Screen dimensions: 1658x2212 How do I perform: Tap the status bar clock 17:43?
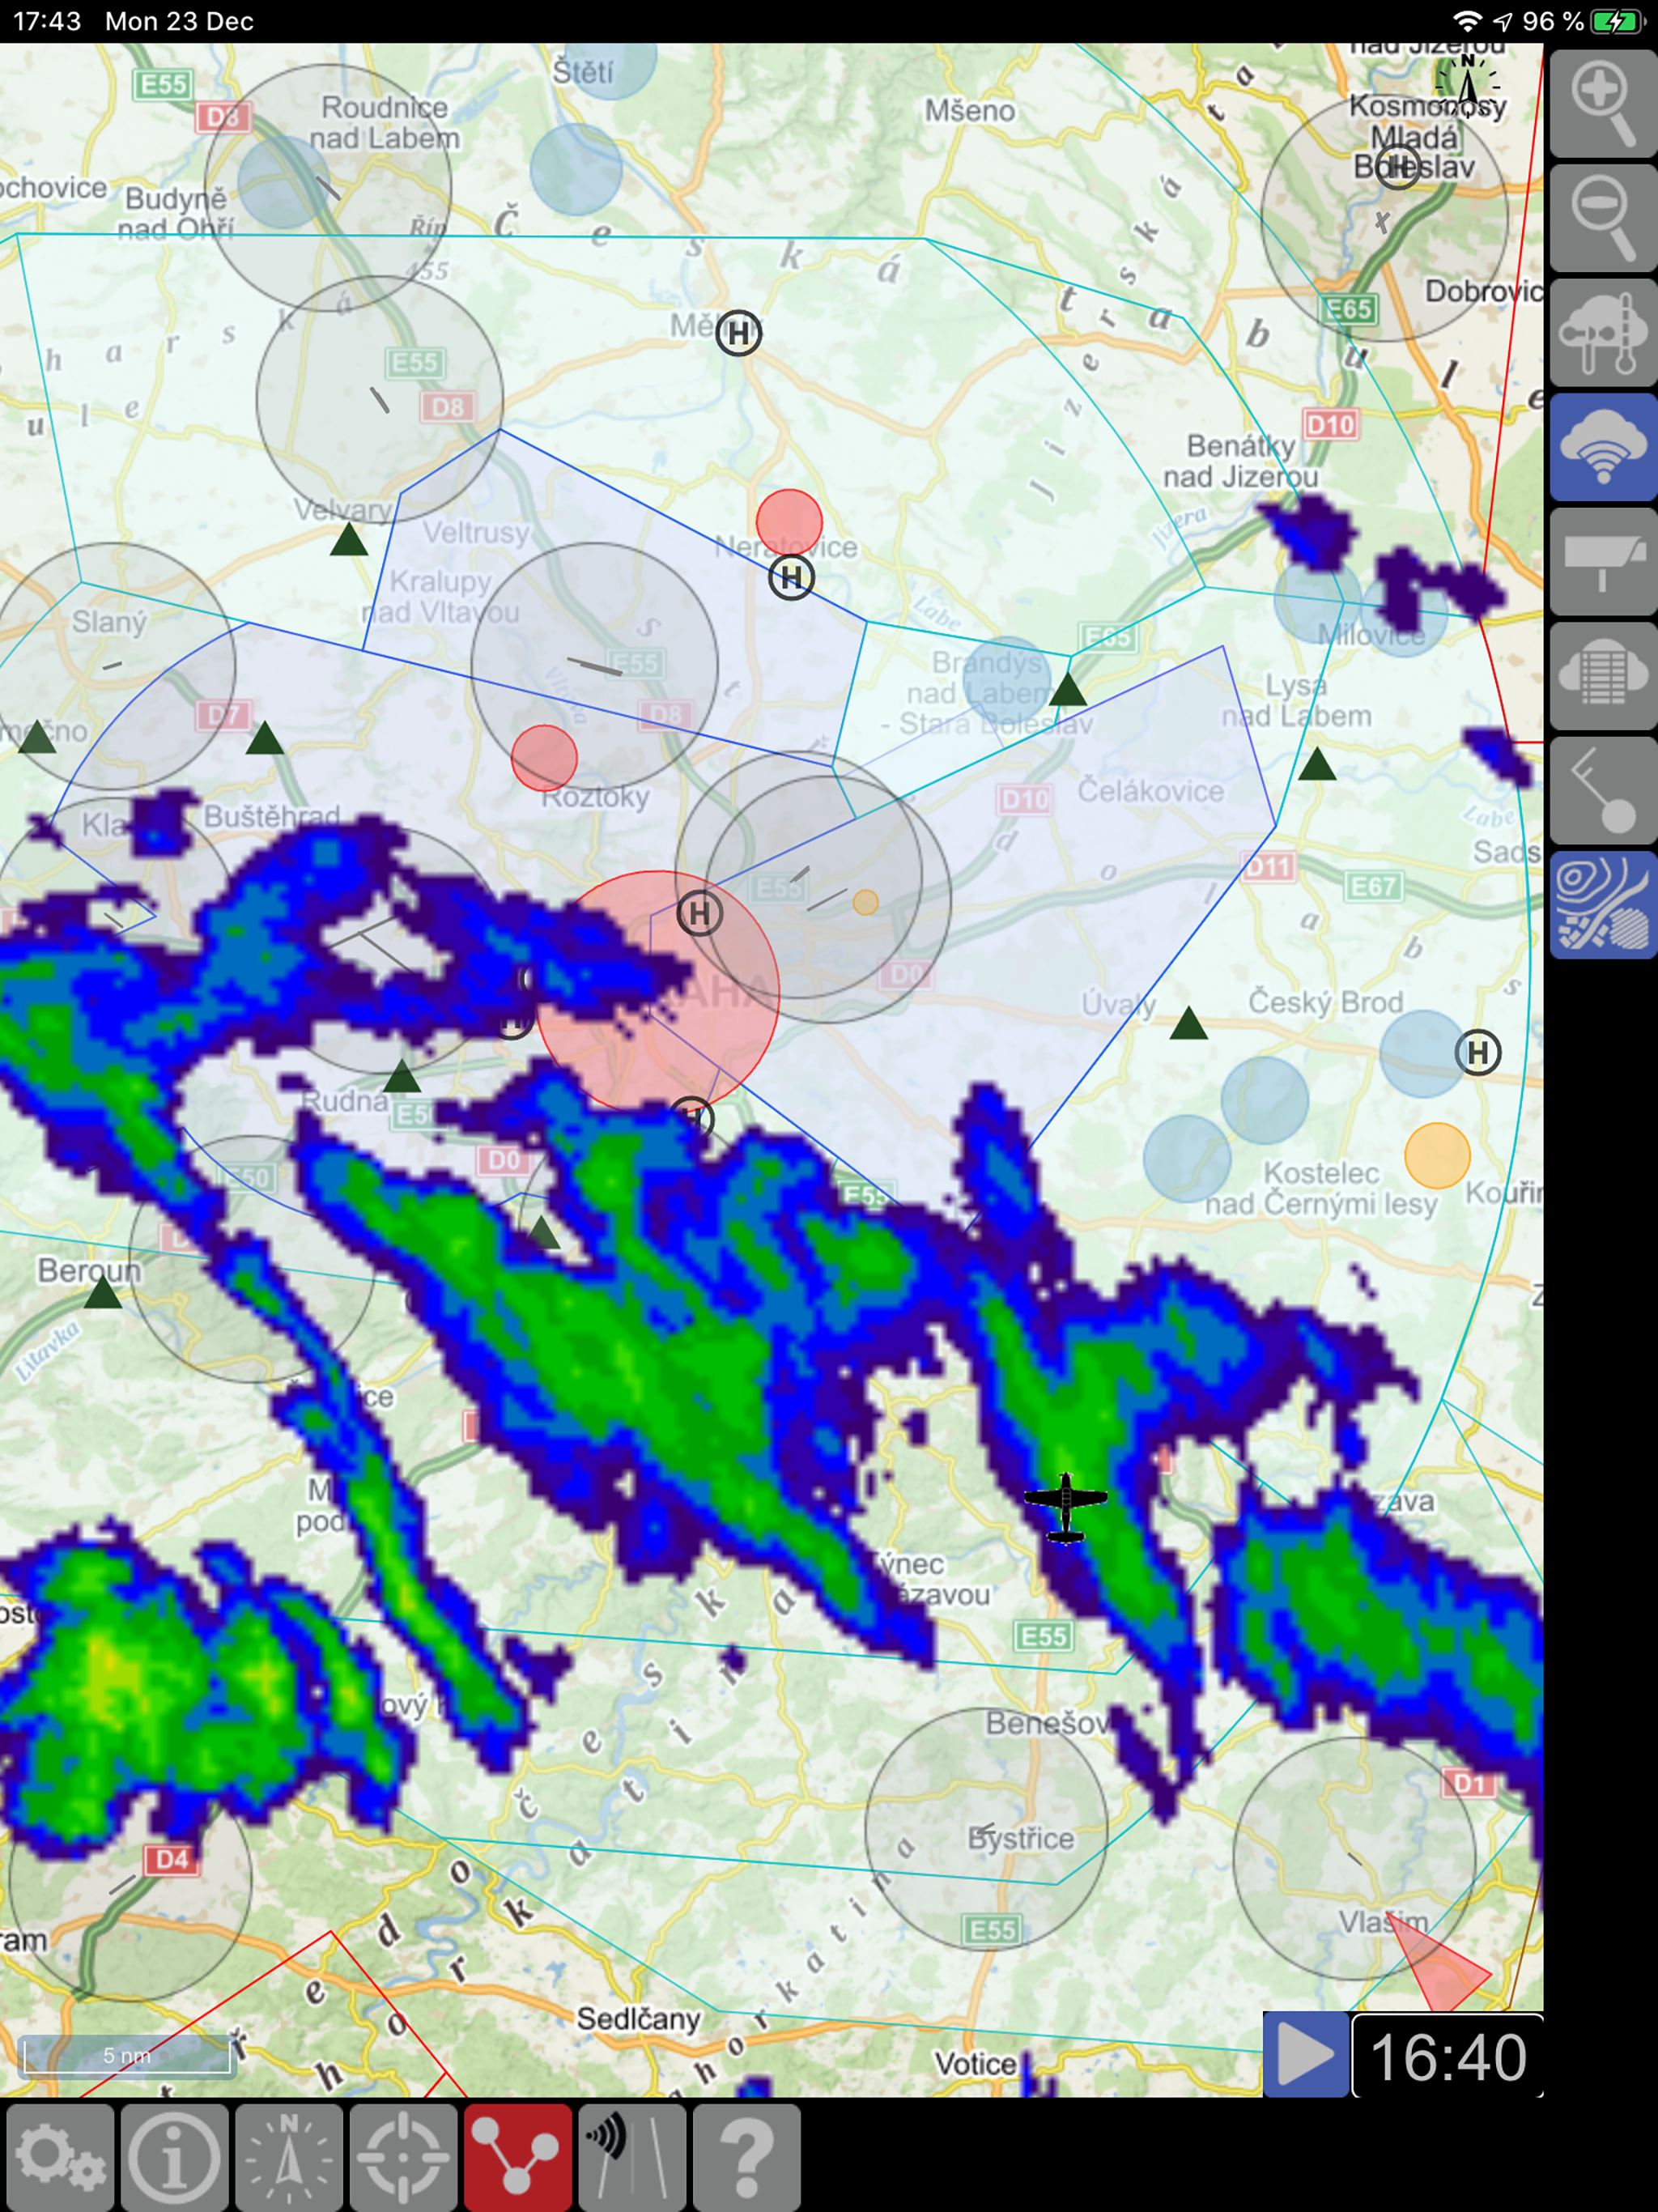[x=47, y=21]
